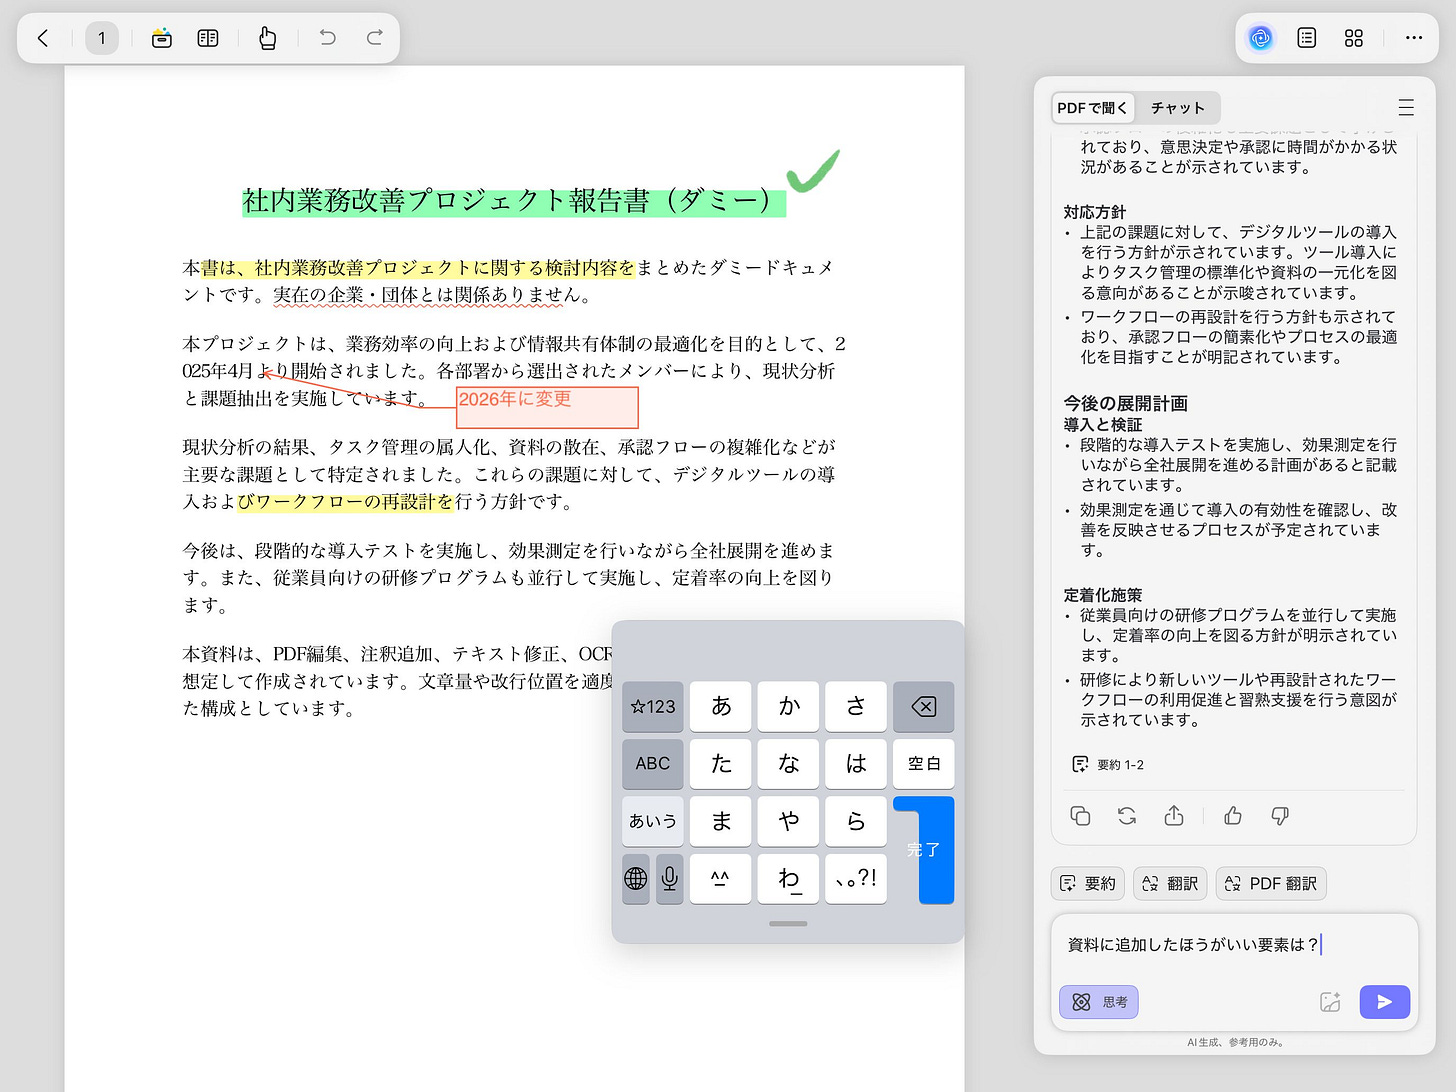Open the chat panel hamburger menu
This screenshot has width=1456, height=1092.
[1406, 107]
